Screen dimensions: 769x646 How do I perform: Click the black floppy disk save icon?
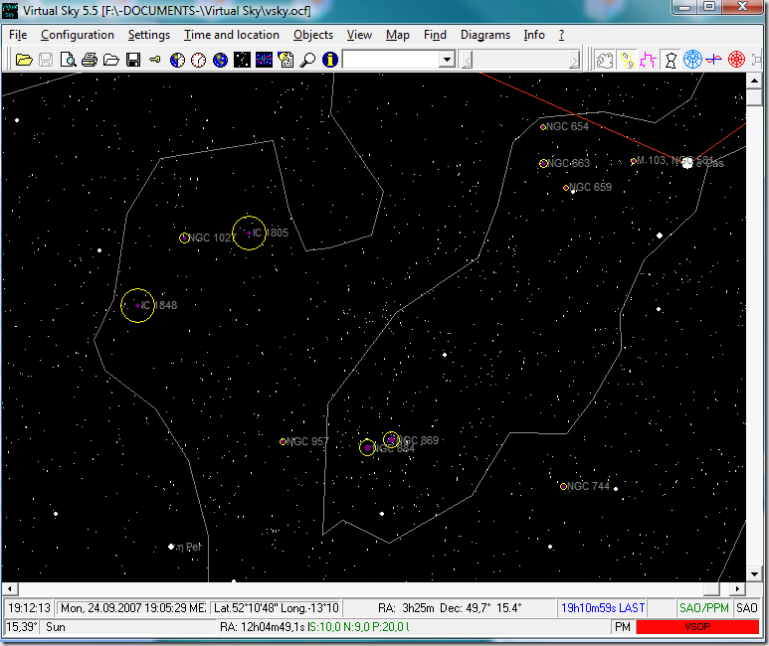coord(133,60)
